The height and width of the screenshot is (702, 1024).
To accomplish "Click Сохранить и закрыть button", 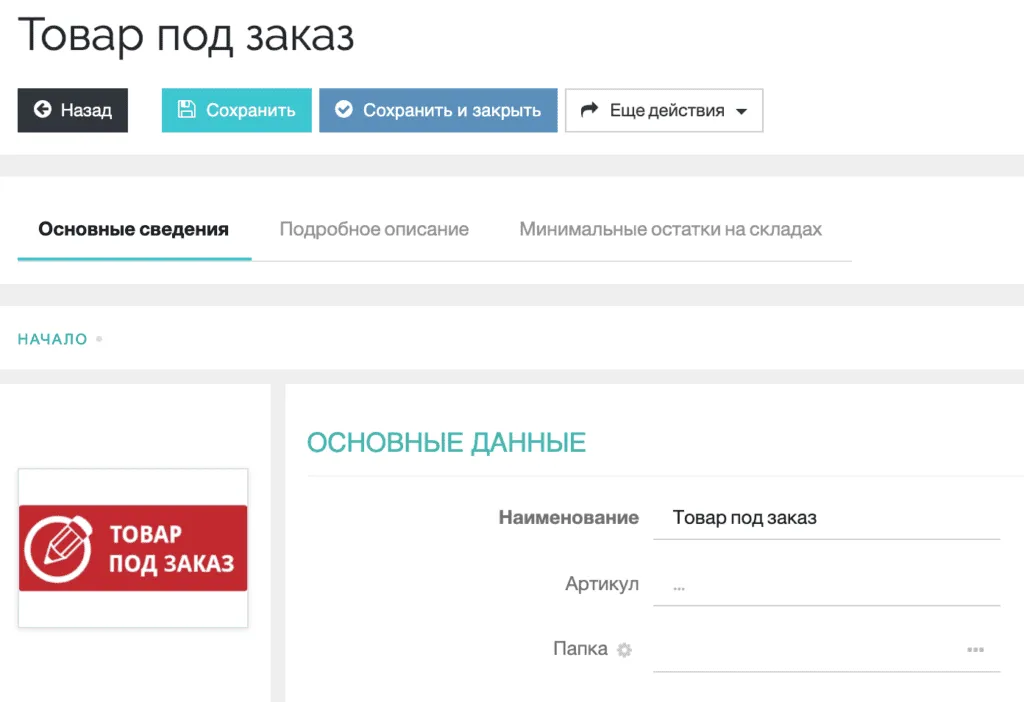I will (438, 110).
